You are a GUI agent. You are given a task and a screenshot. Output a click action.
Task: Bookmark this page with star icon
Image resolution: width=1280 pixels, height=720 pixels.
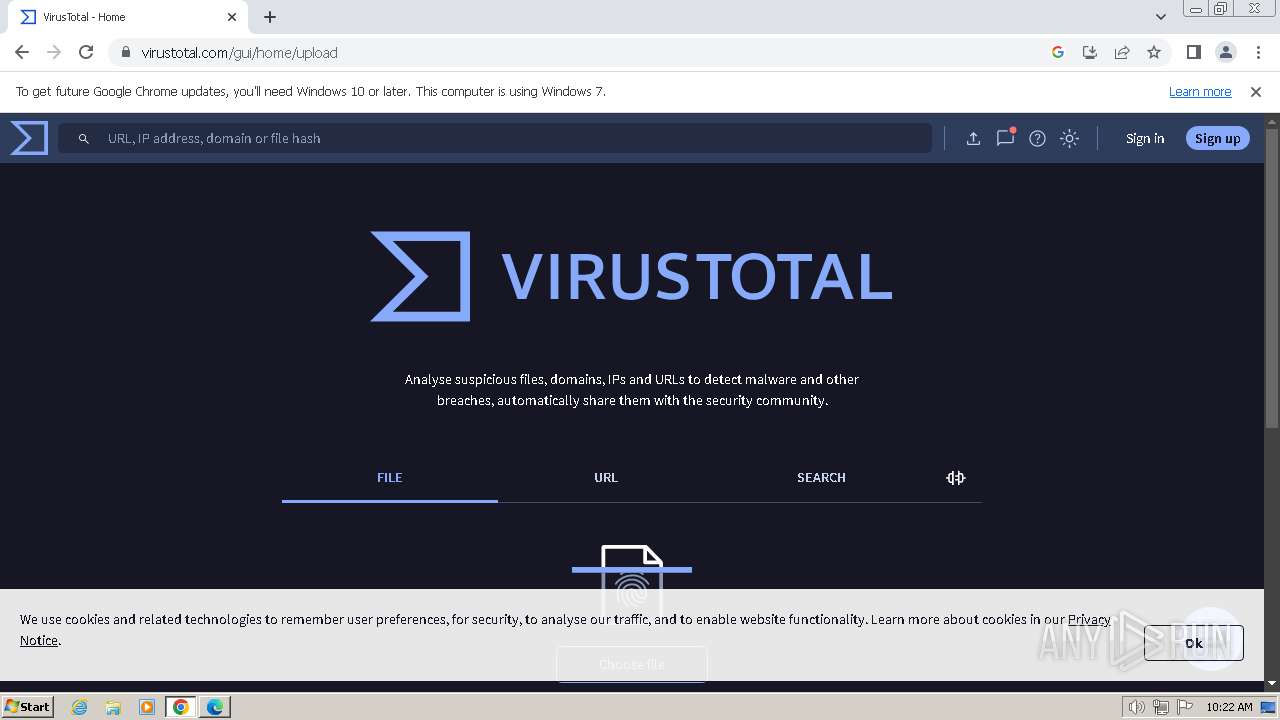pos(1154,52)
